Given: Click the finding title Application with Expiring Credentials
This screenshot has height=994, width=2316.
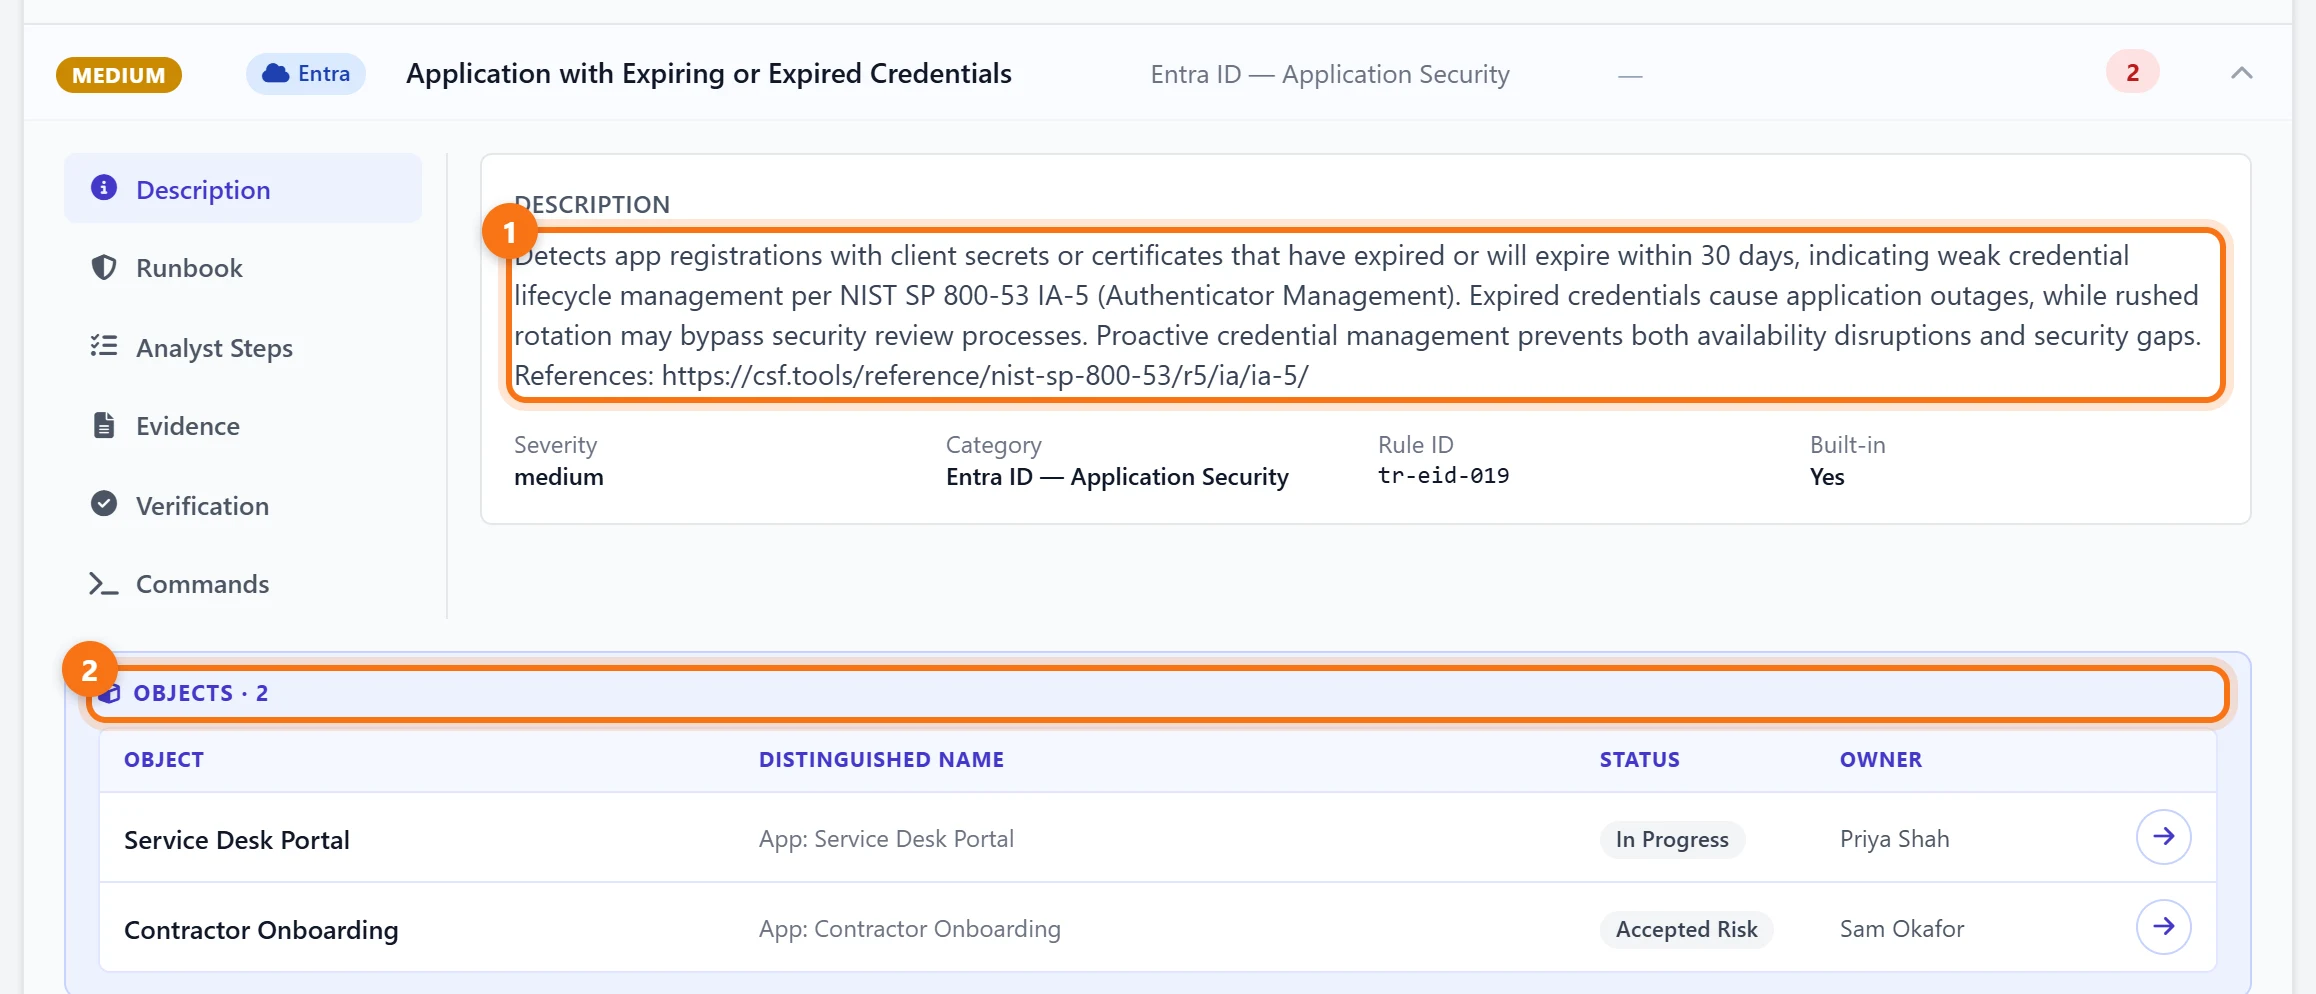Looking at the screenshot, I should [x=709, y=74].
